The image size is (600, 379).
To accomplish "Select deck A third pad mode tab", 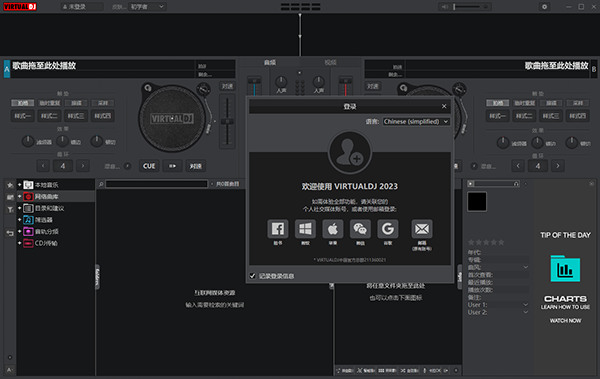I will pos(76,103).
